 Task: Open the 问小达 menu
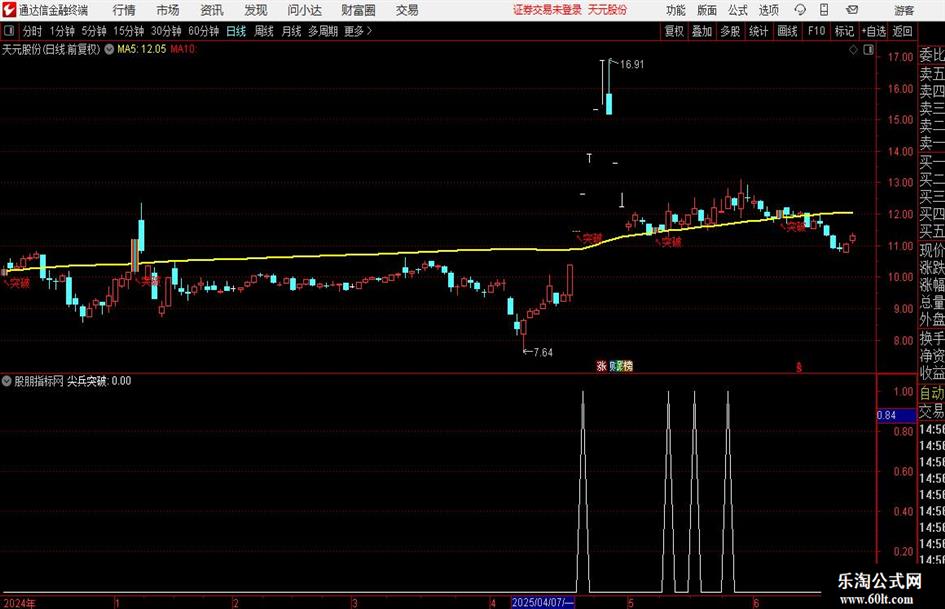click(x=304, y=10)
